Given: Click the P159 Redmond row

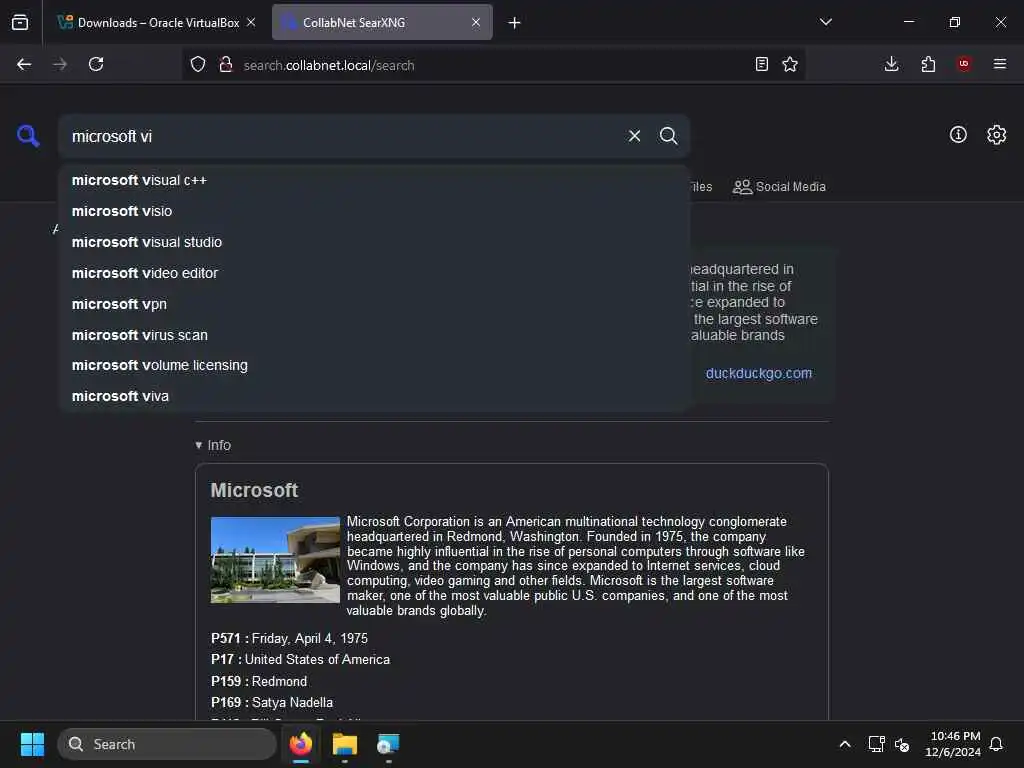Looking at the screenshot, I should tap(259, 681).
